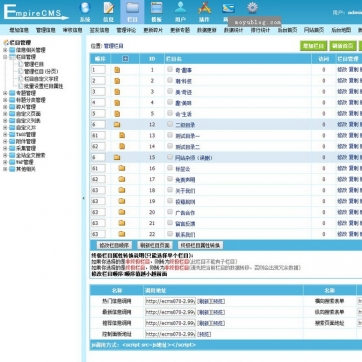The width and height of the screenshot is (362, 362).
Task: Check the checkbox for 测试目录一 (ID 13)
Action: (x=170, y=135)
